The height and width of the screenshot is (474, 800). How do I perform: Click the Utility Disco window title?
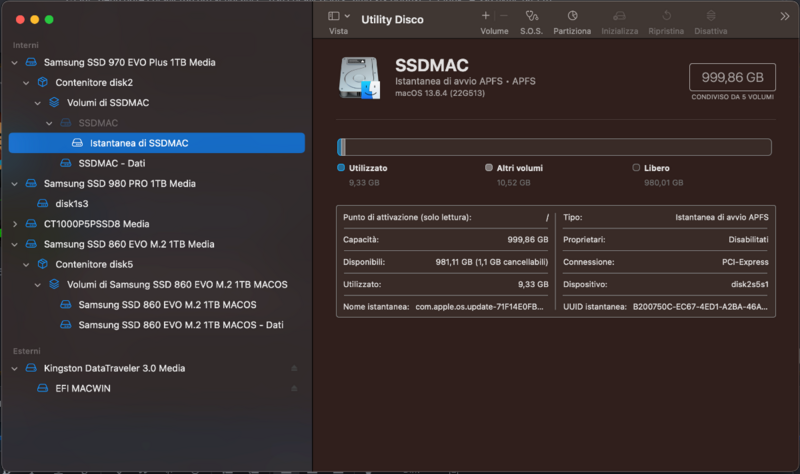(392, 19)
